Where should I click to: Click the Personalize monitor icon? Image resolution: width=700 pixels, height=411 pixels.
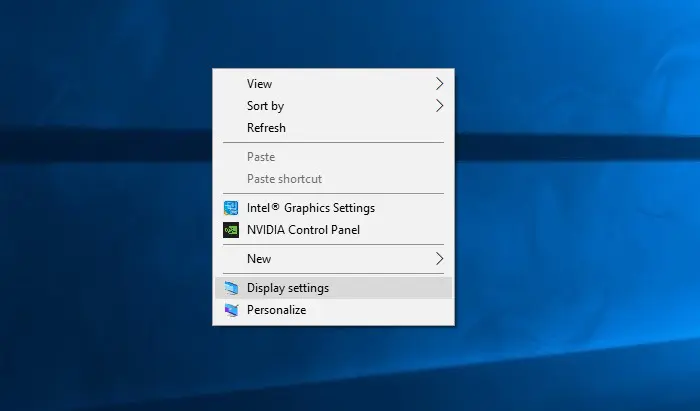tap(231, 310)
